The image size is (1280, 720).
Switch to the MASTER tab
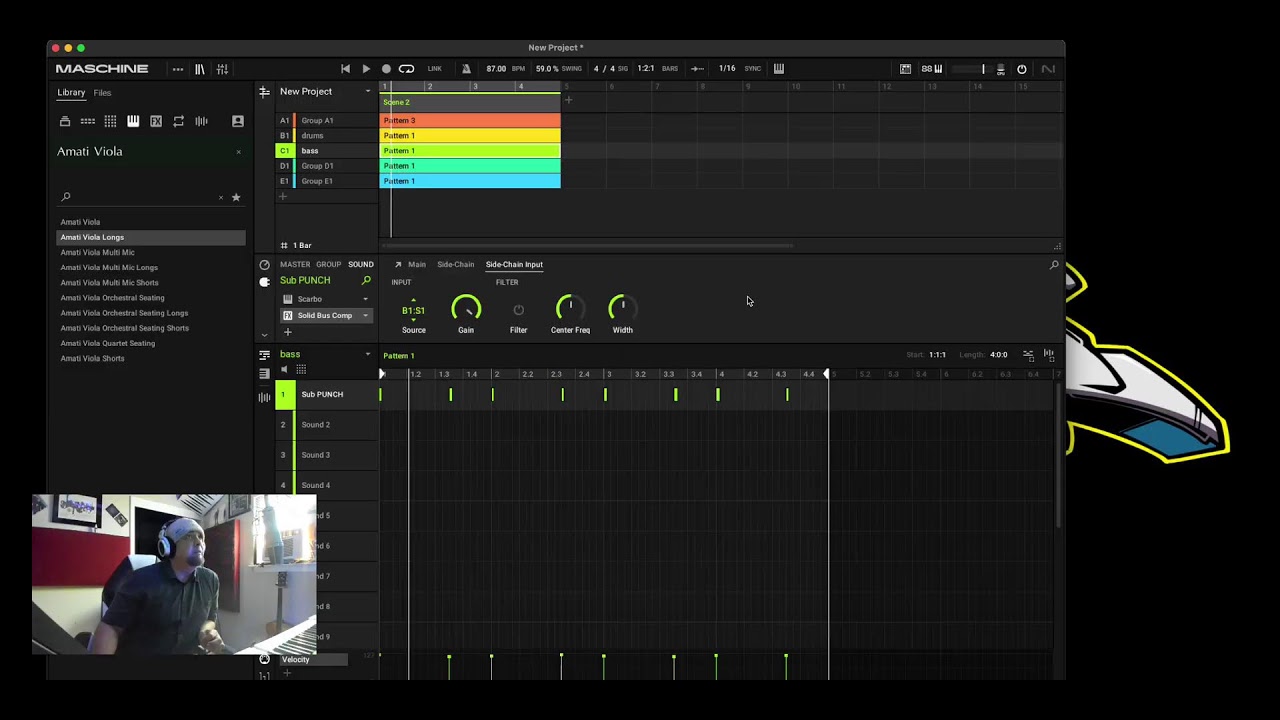click(x=295, y=265)
